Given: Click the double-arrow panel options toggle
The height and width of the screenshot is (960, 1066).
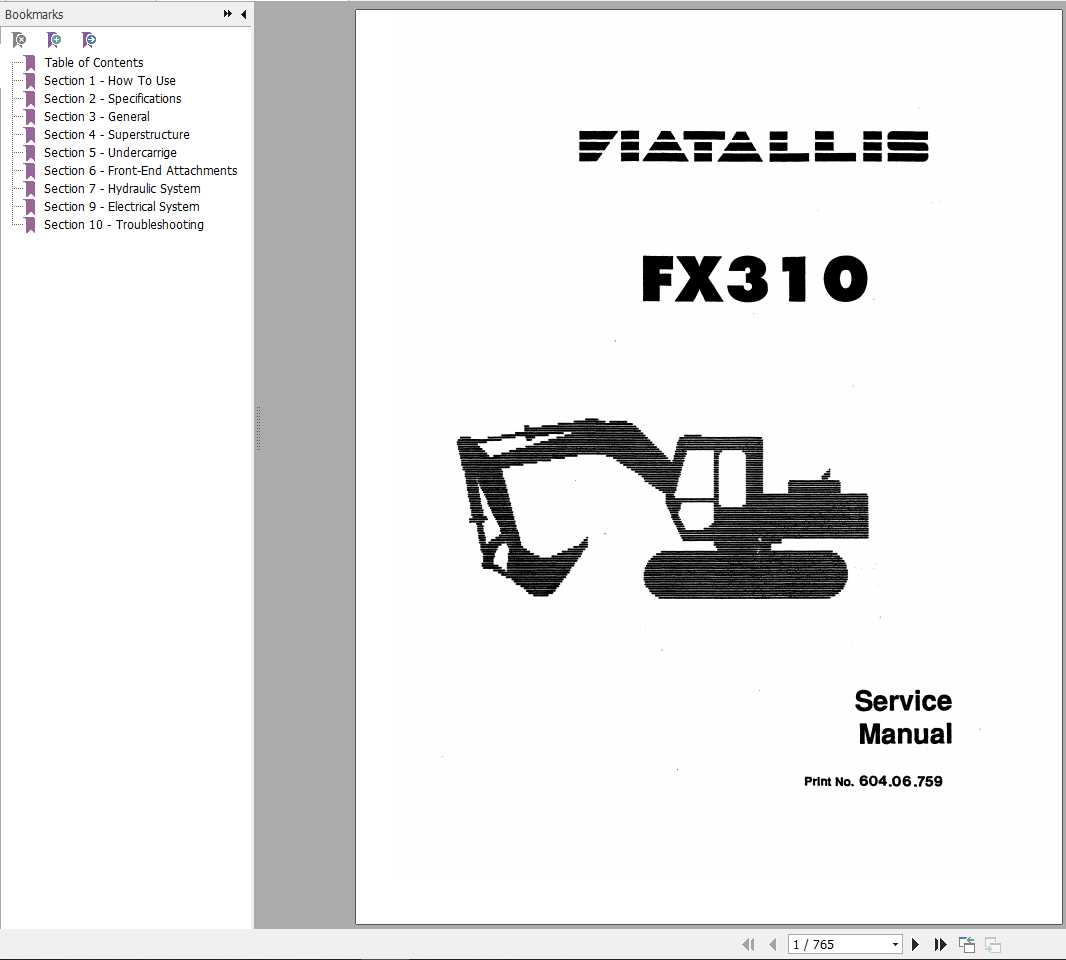Looking at the screenshot, I should coord(228,14).
